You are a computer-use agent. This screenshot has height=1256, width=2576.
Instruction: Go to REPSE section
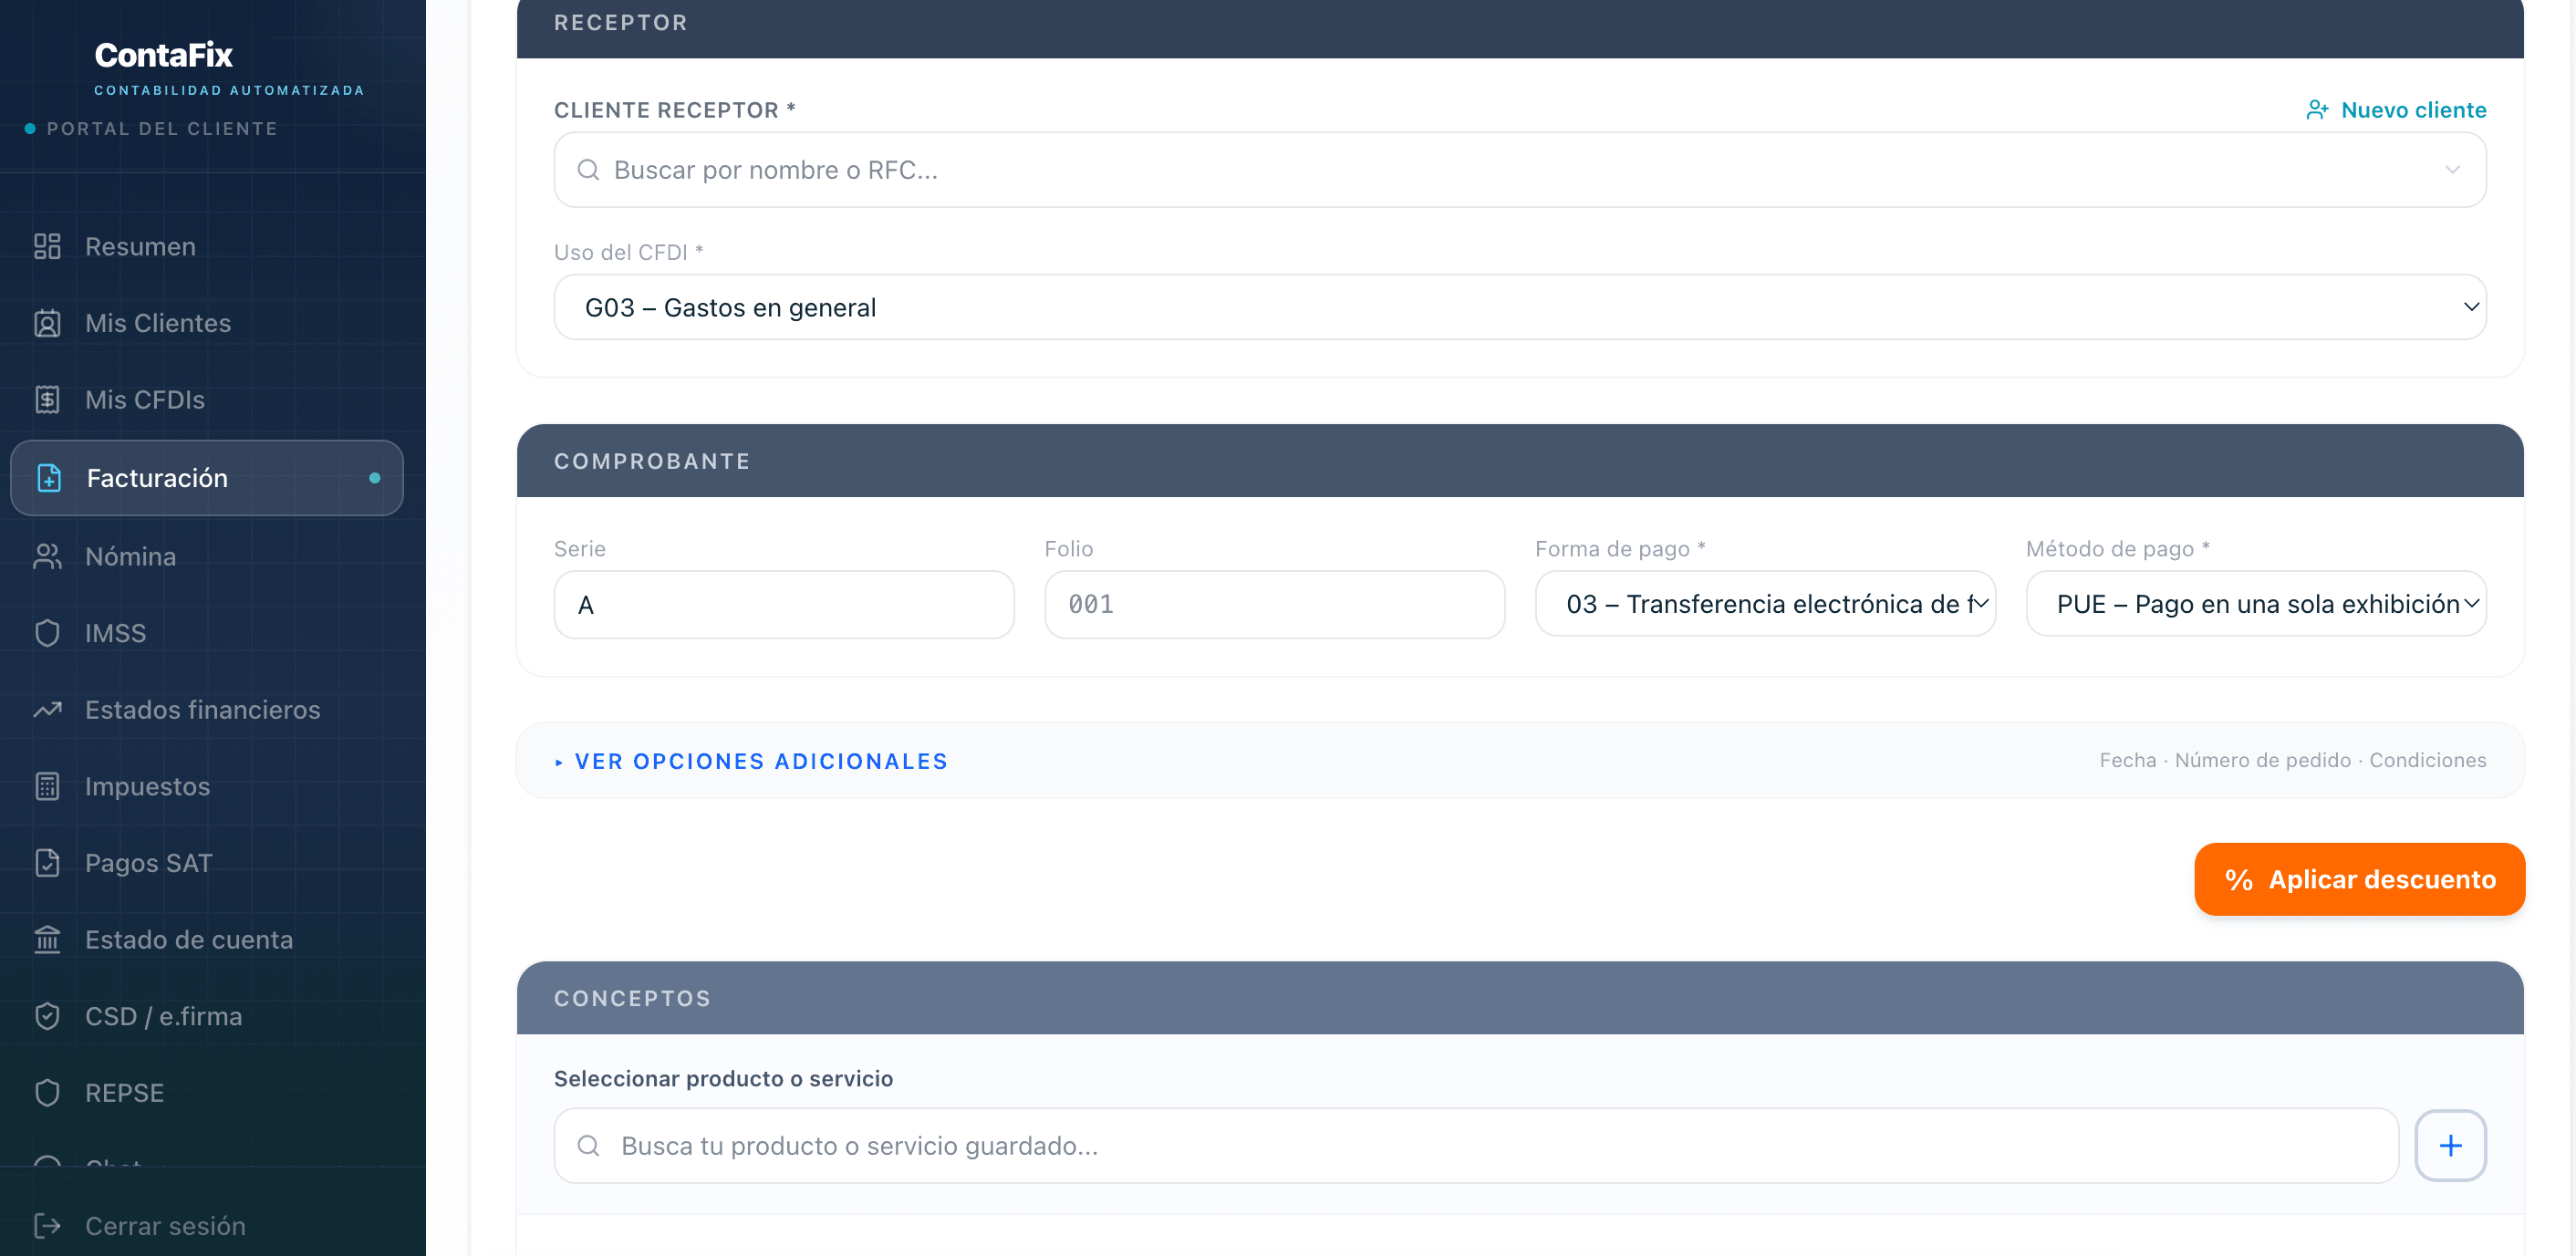click(206, 1093)
